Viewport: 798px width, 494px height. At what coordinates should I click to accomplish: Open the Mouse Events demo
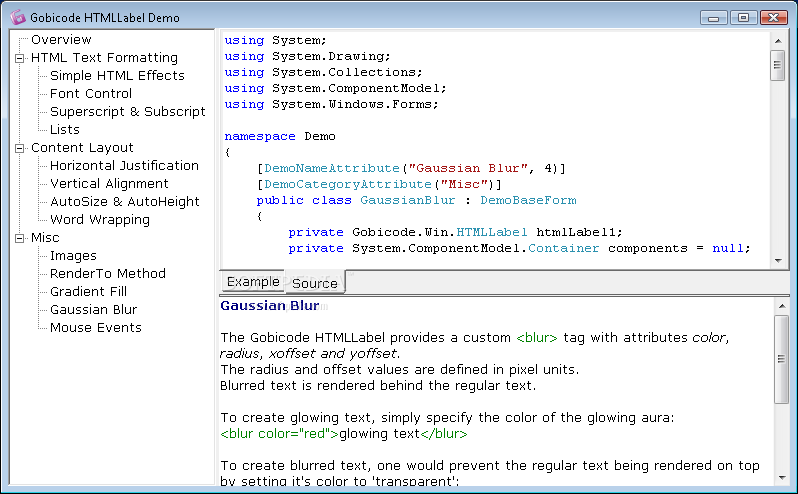[x=96, y=328]
